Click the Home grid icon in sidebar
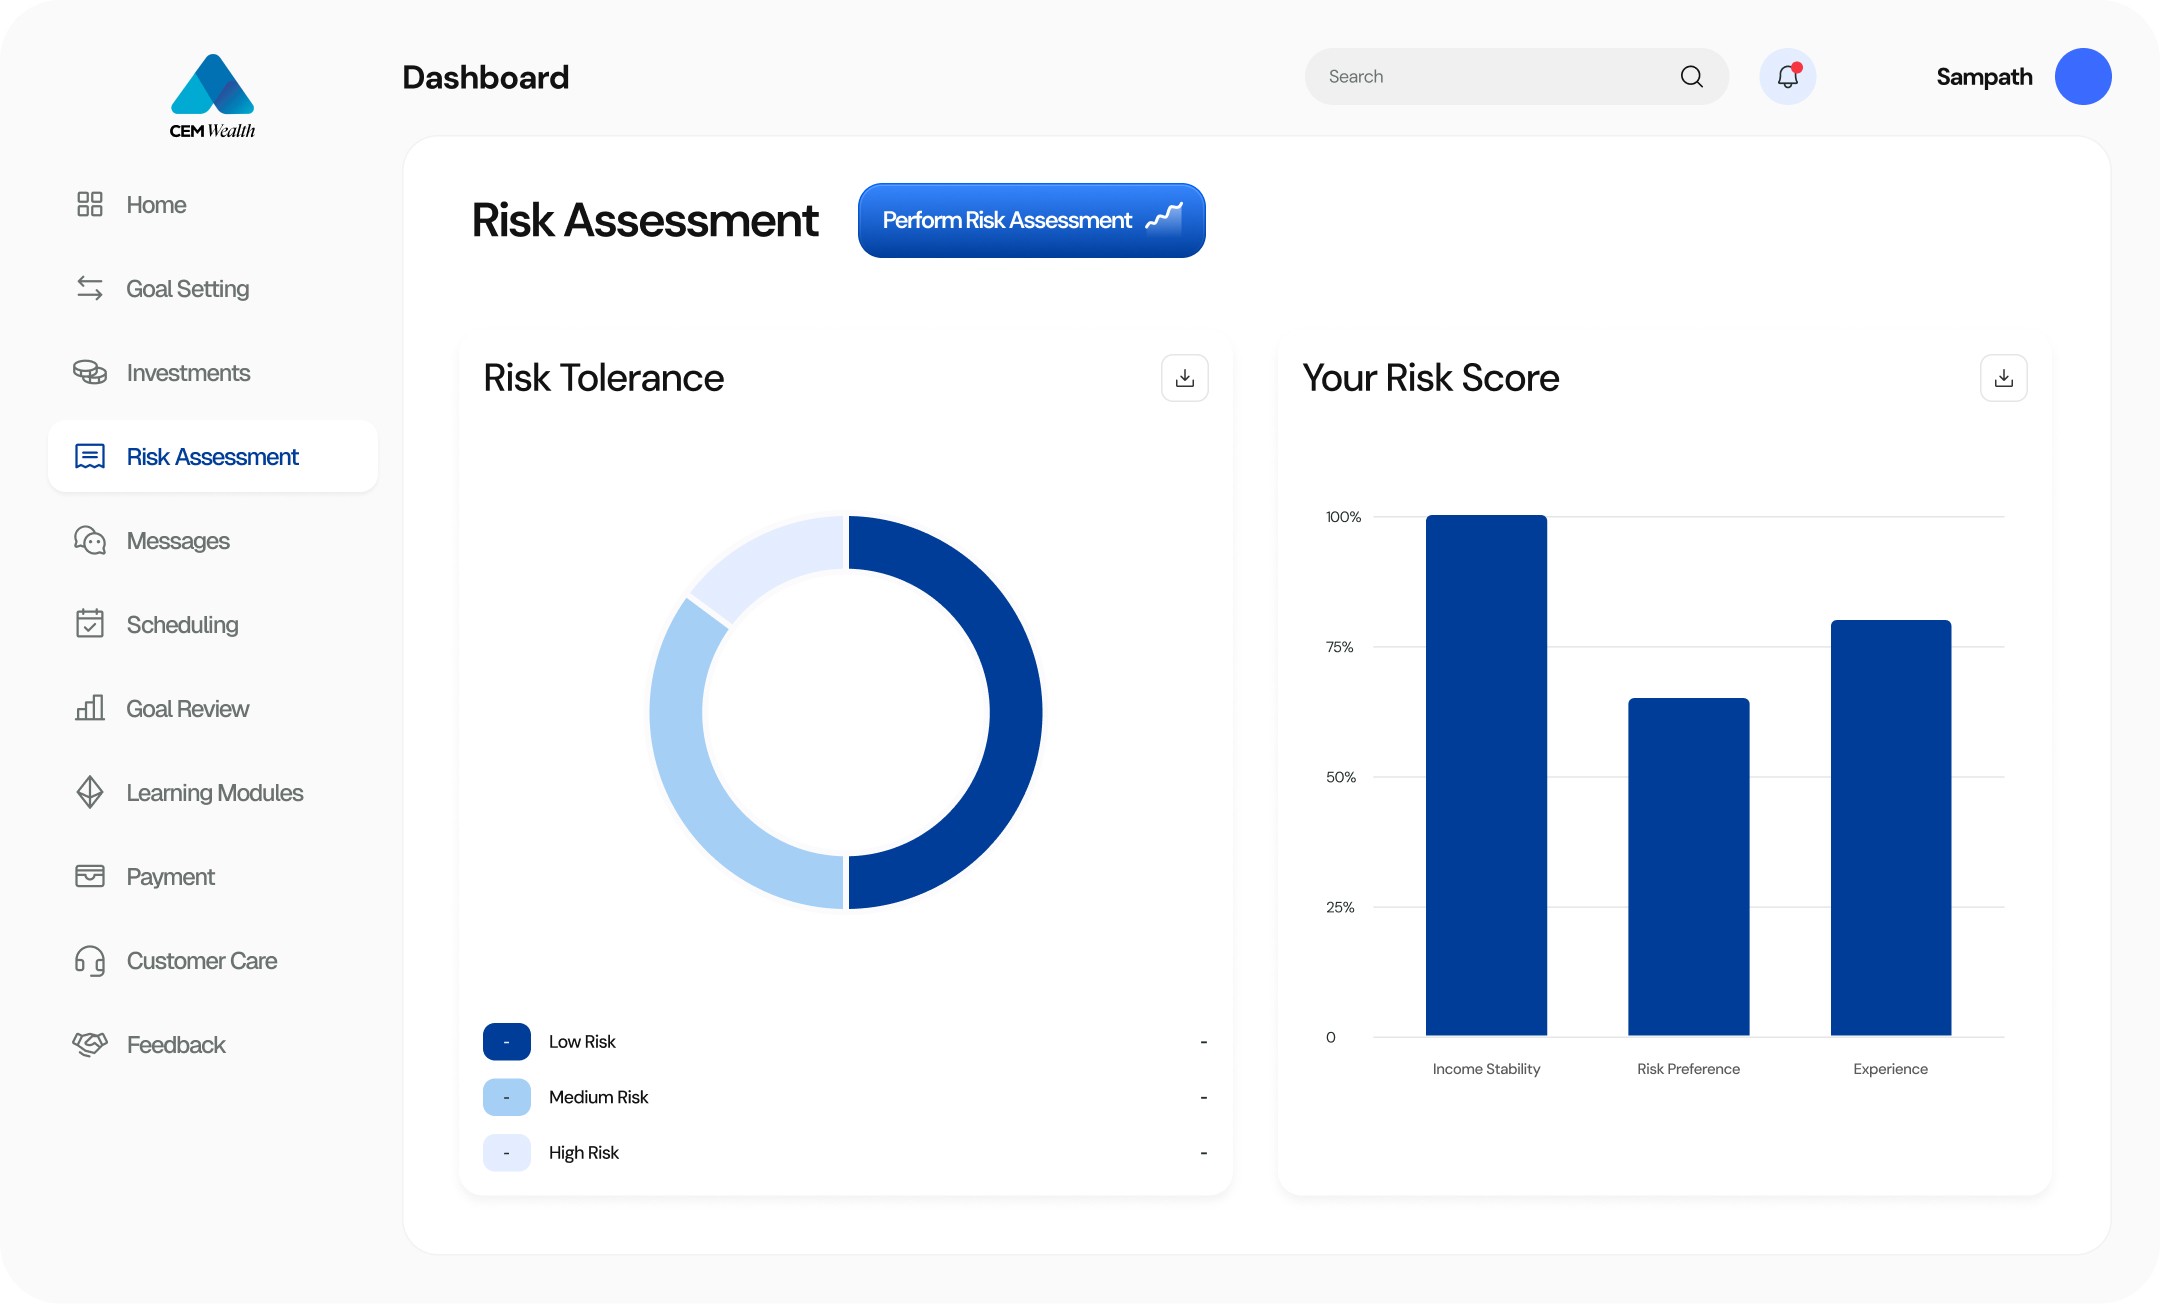Screen dimensions: 2160x1304 click(x=90, y=205)
